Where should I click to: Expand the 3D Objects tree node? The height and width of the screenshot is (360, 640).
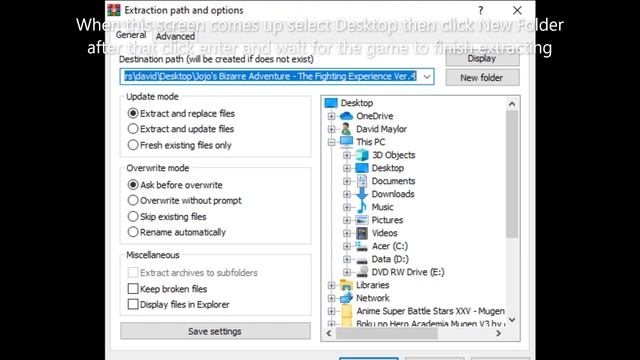(347, 155)
